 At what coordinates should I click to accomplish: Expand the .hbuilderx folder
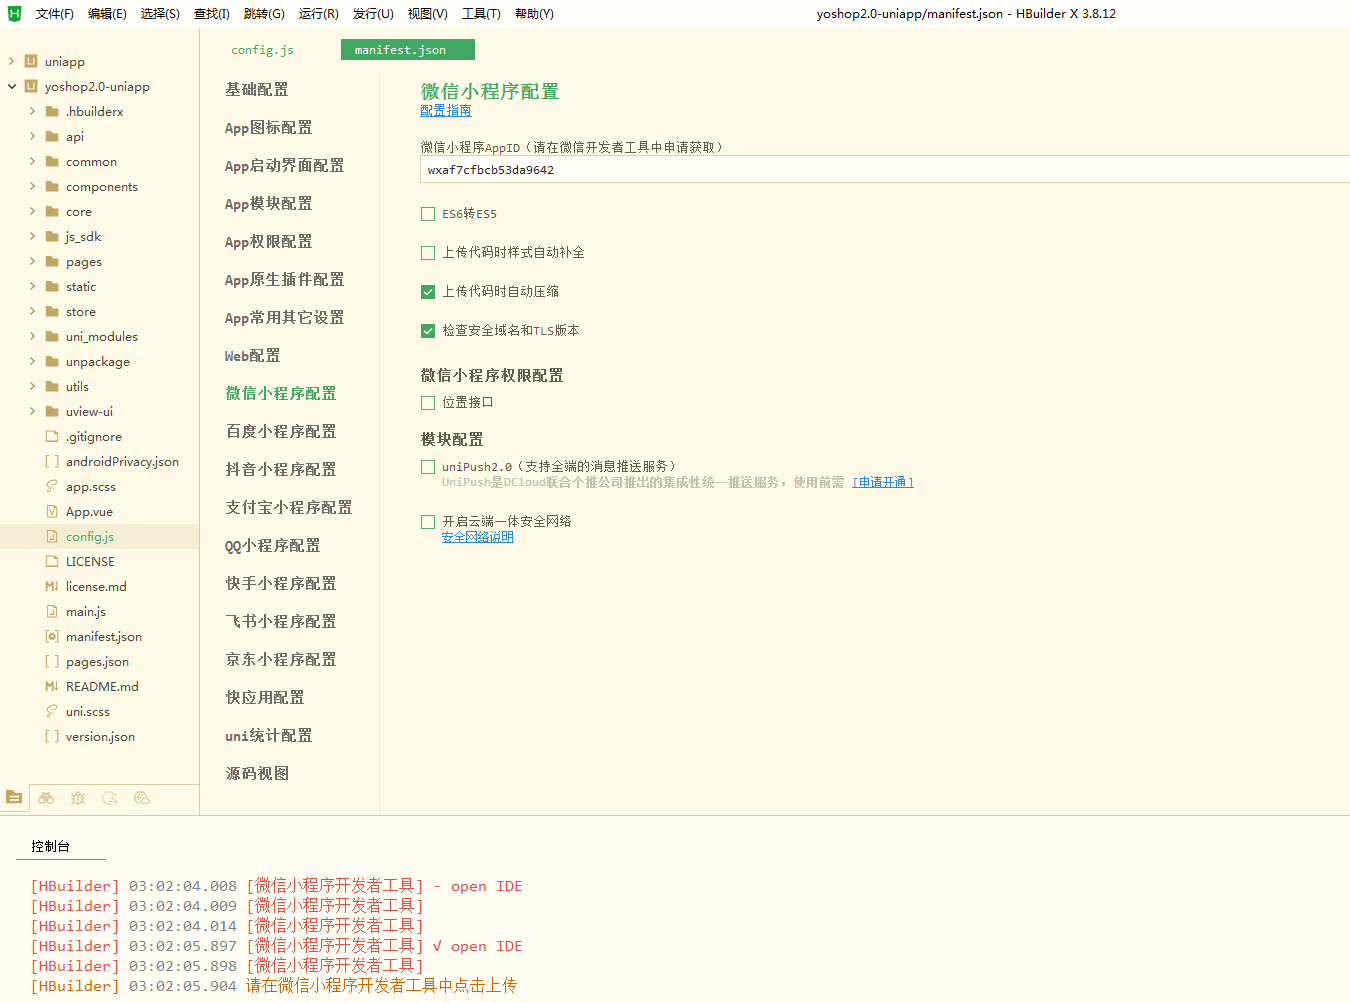click(x=32, y=111)
